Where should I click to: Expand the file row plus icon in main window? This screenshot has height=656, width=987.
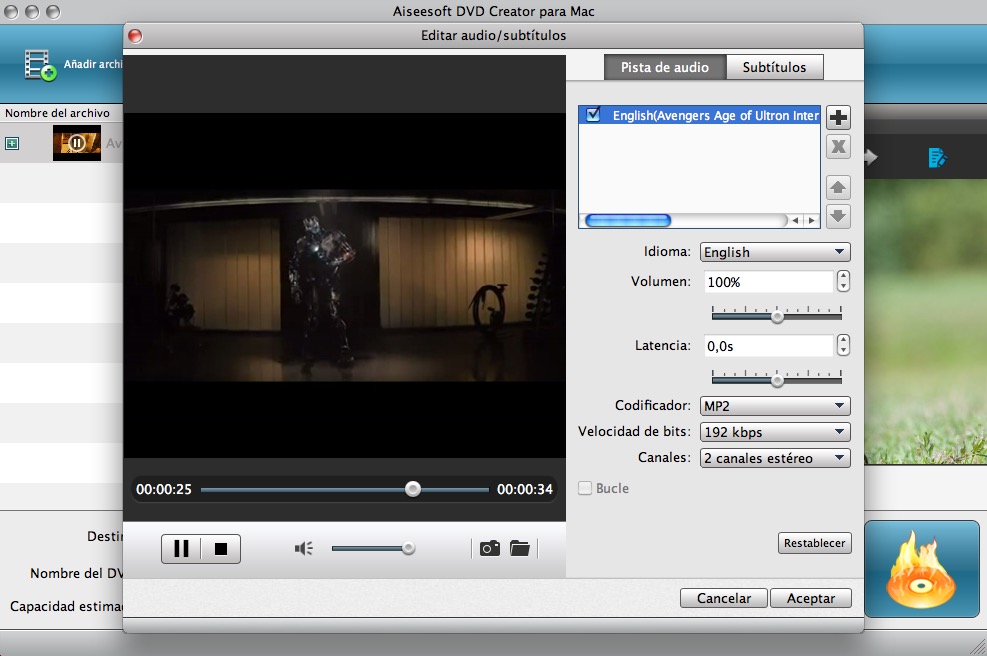click(12, 144)
